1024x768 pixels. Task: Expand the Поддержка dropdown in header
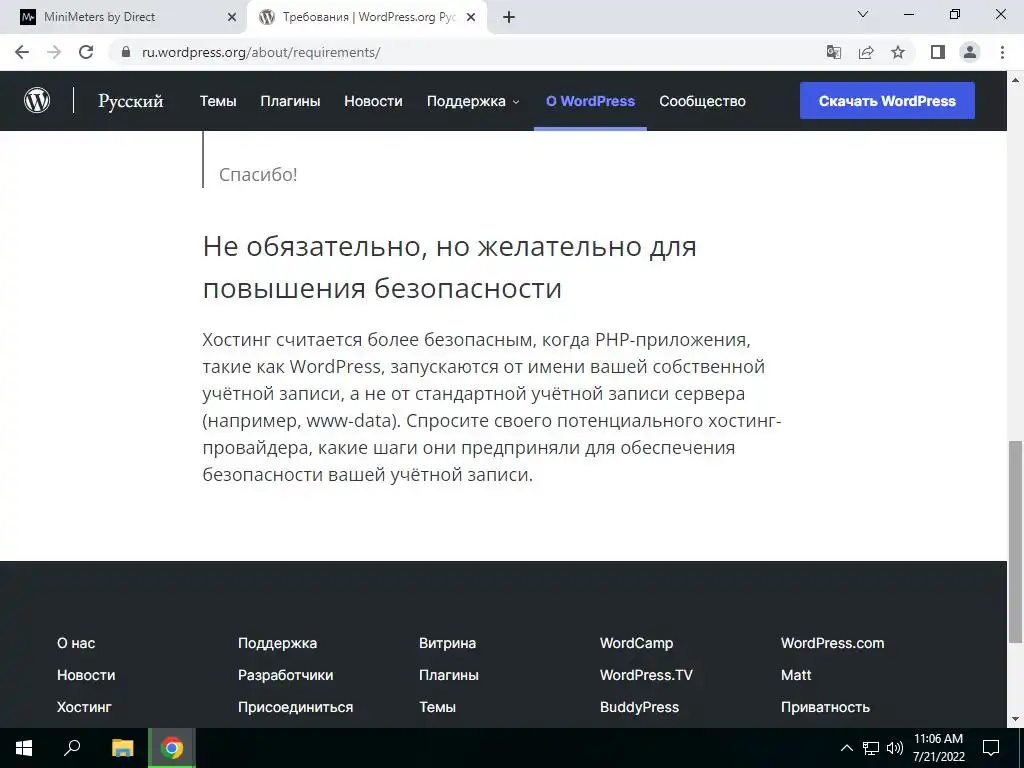coord(473,101)
